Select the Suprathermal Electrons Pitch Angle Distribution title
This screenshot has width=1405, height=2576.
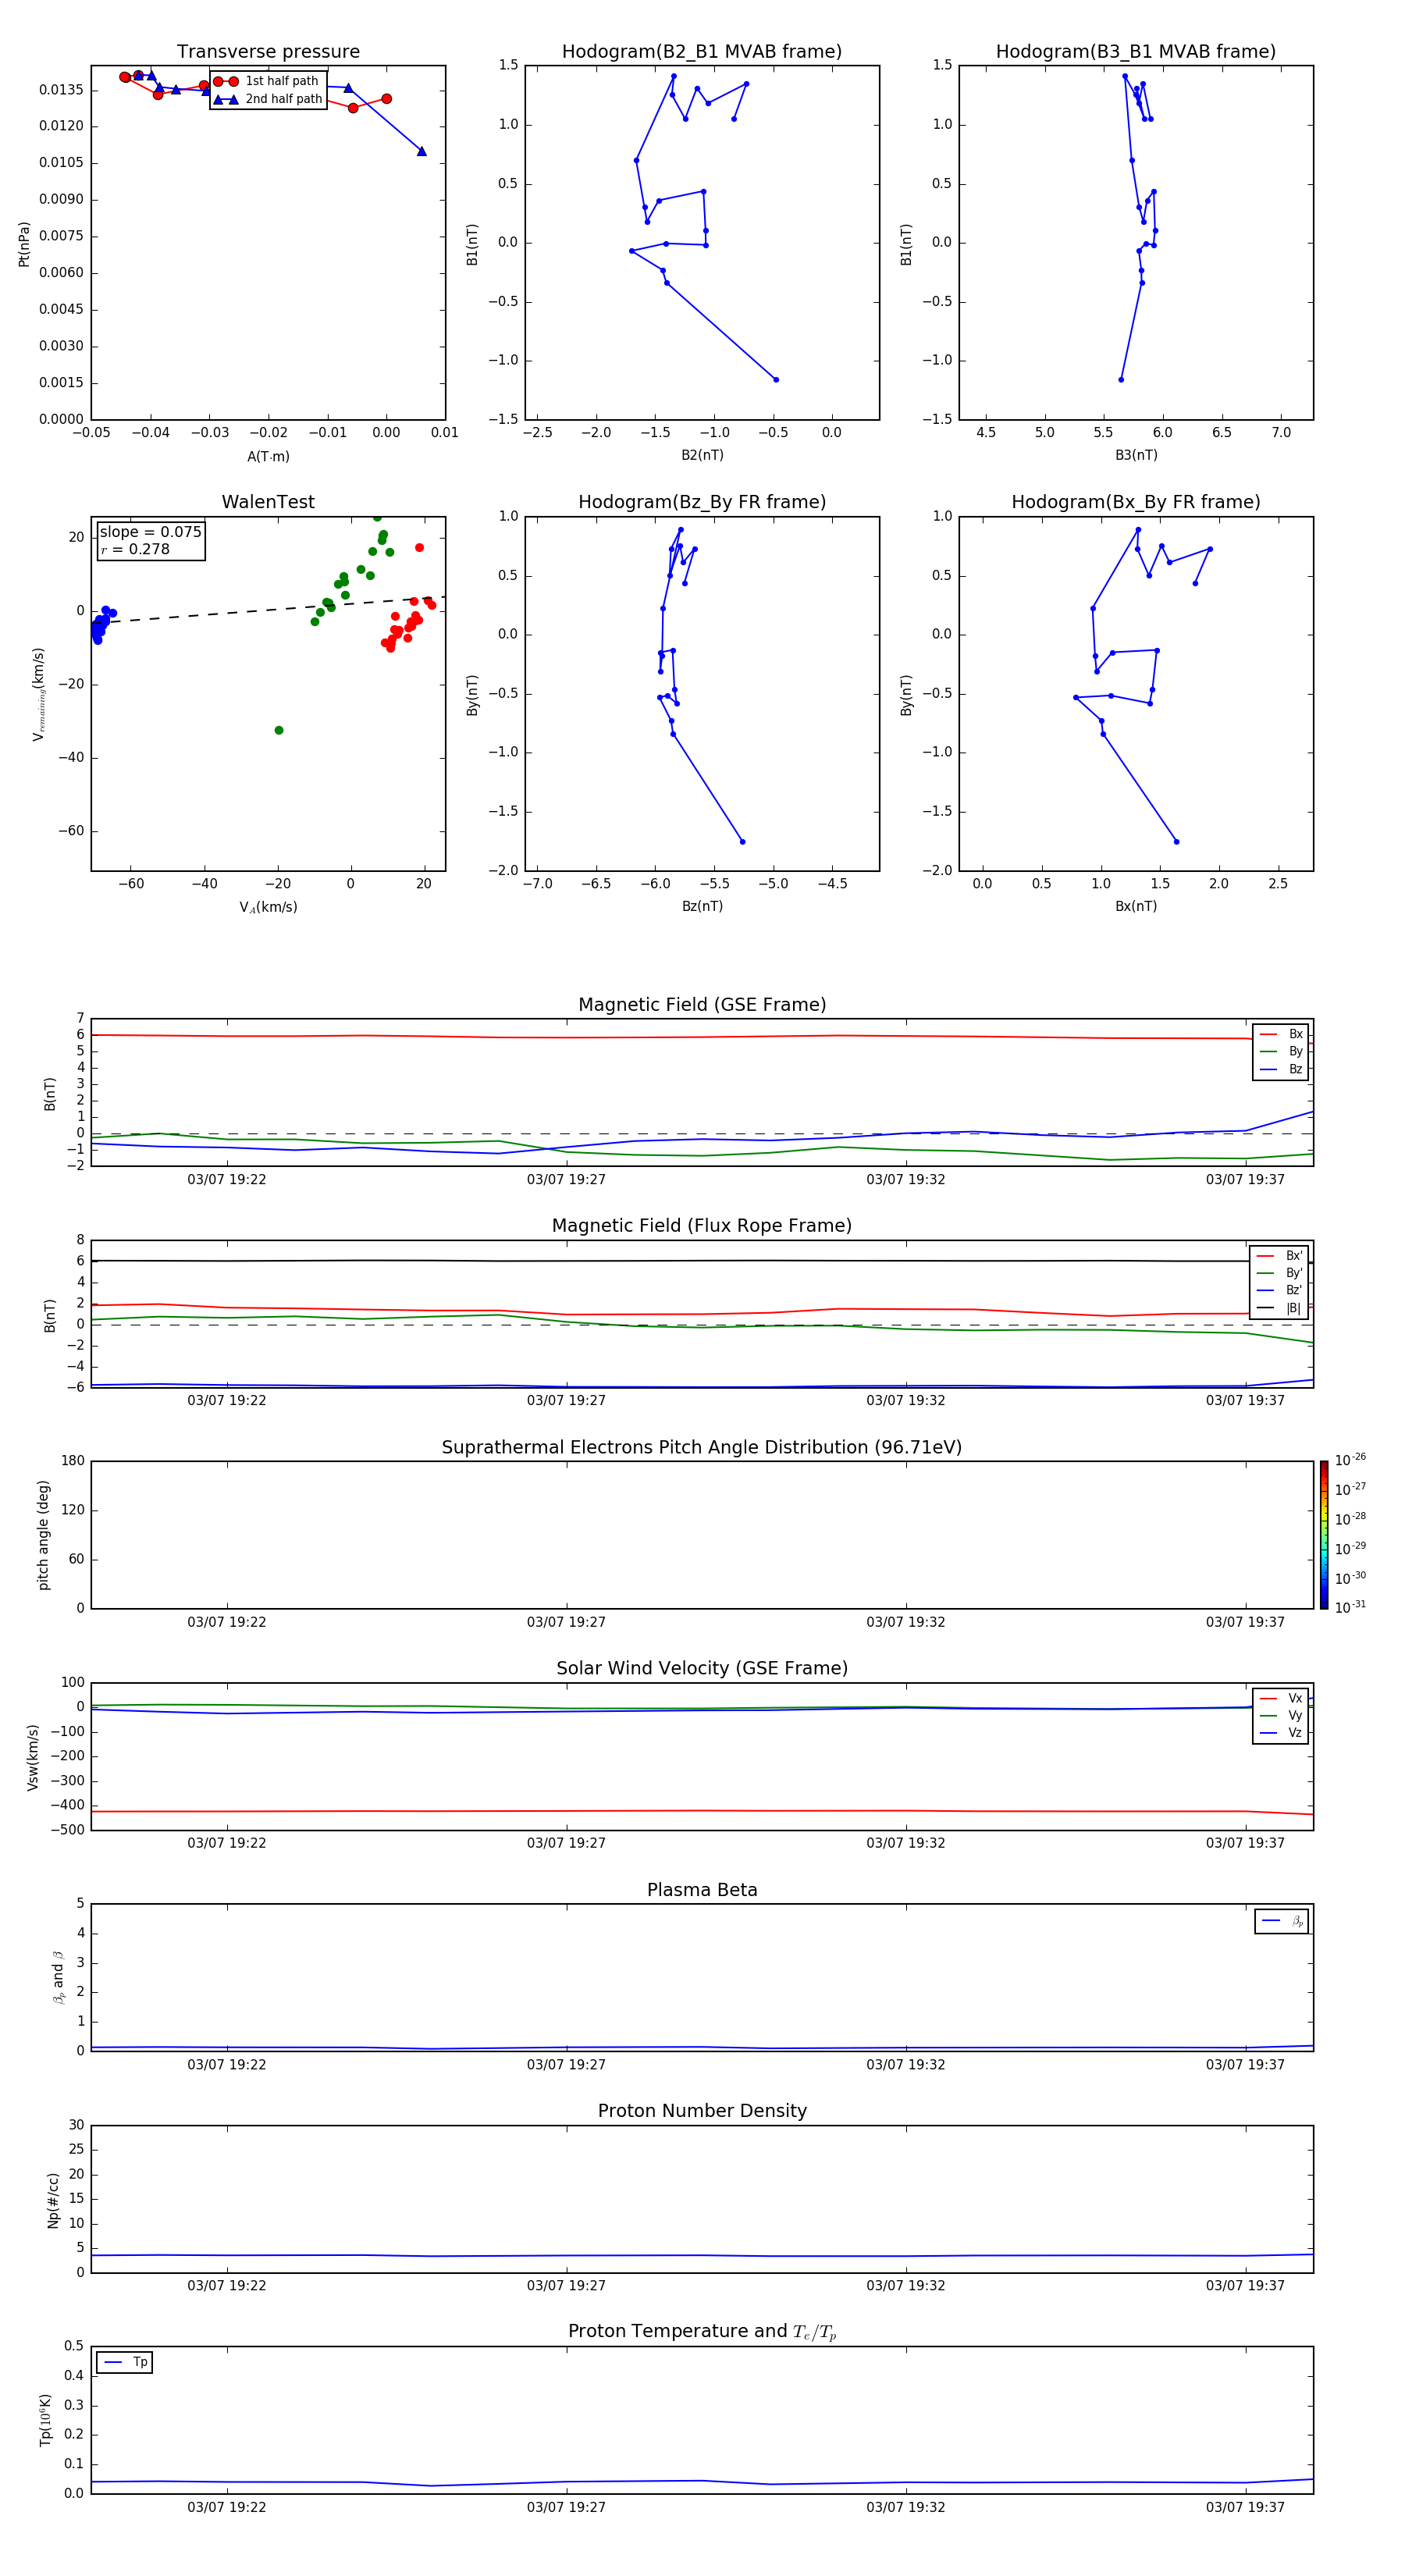[x=702, y=1448]
